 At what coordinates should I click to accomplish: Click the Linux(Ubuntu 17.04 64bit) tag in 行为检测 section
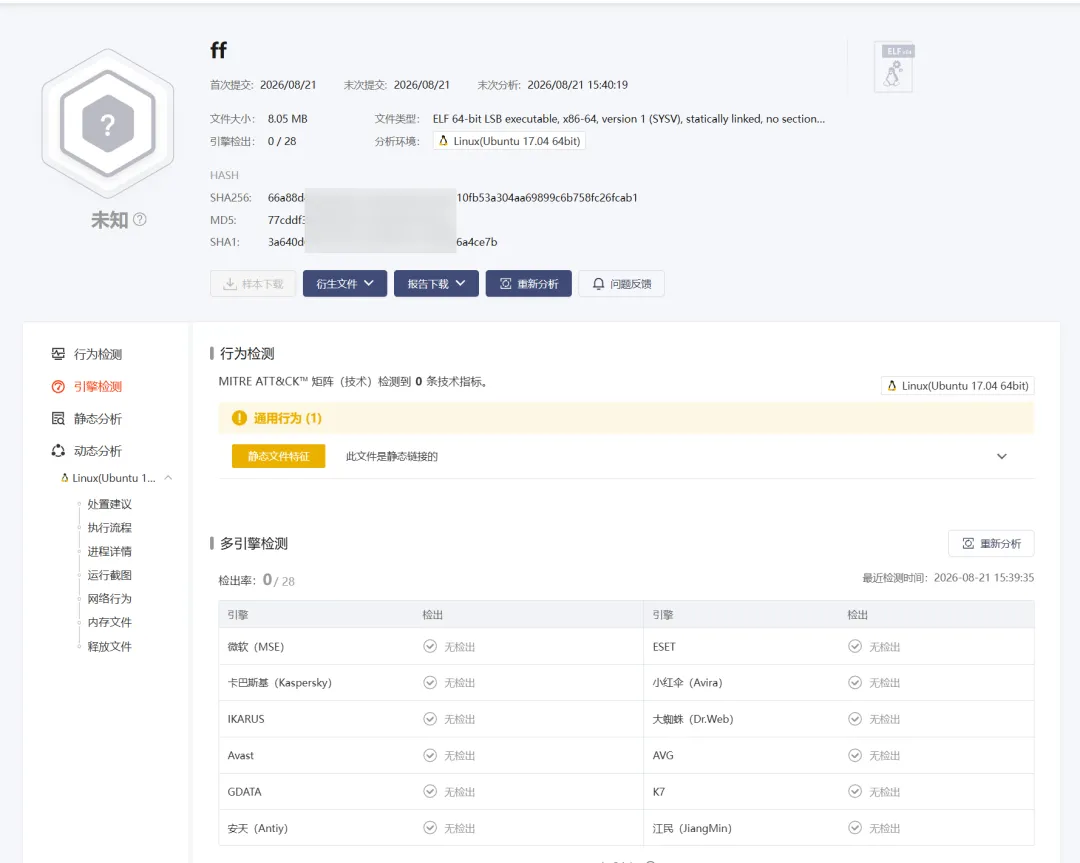957,386
